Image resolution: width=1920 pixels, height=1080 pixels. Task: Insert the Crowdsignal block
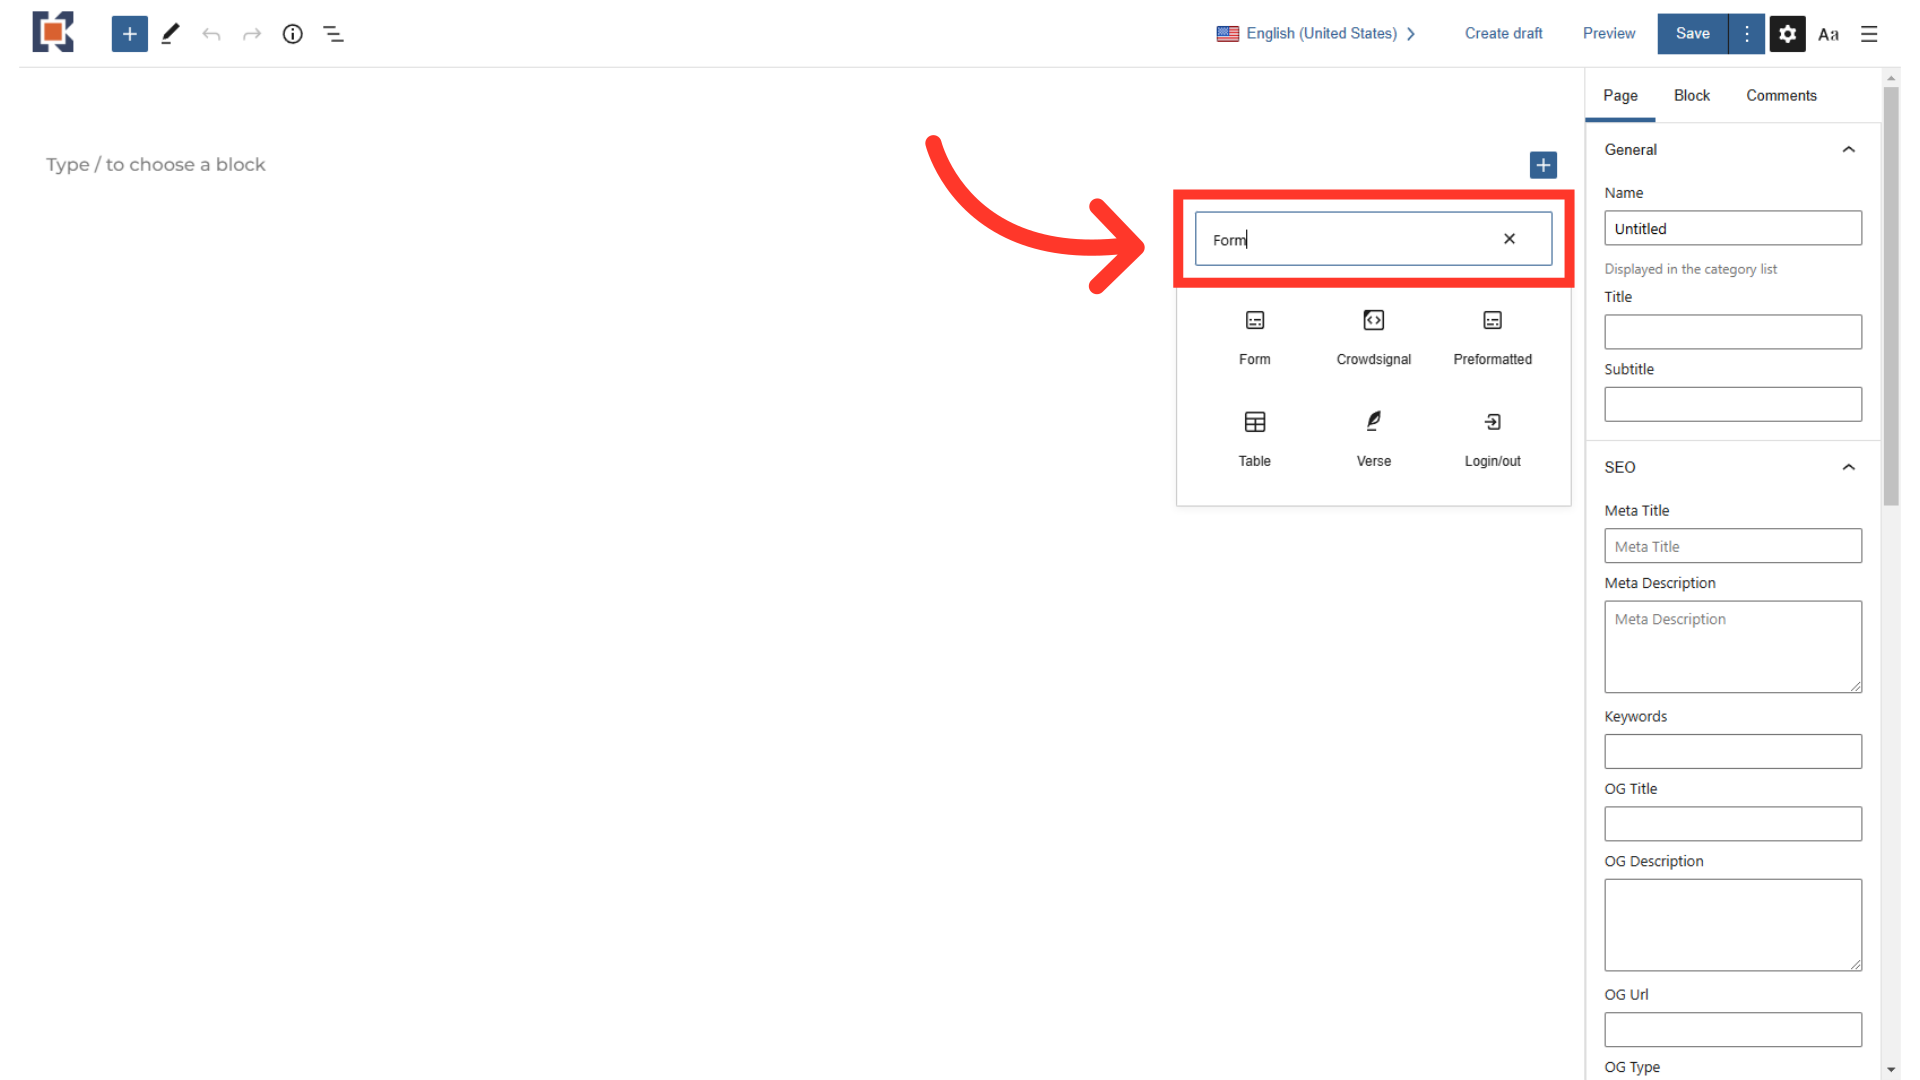click(1373, 337)
